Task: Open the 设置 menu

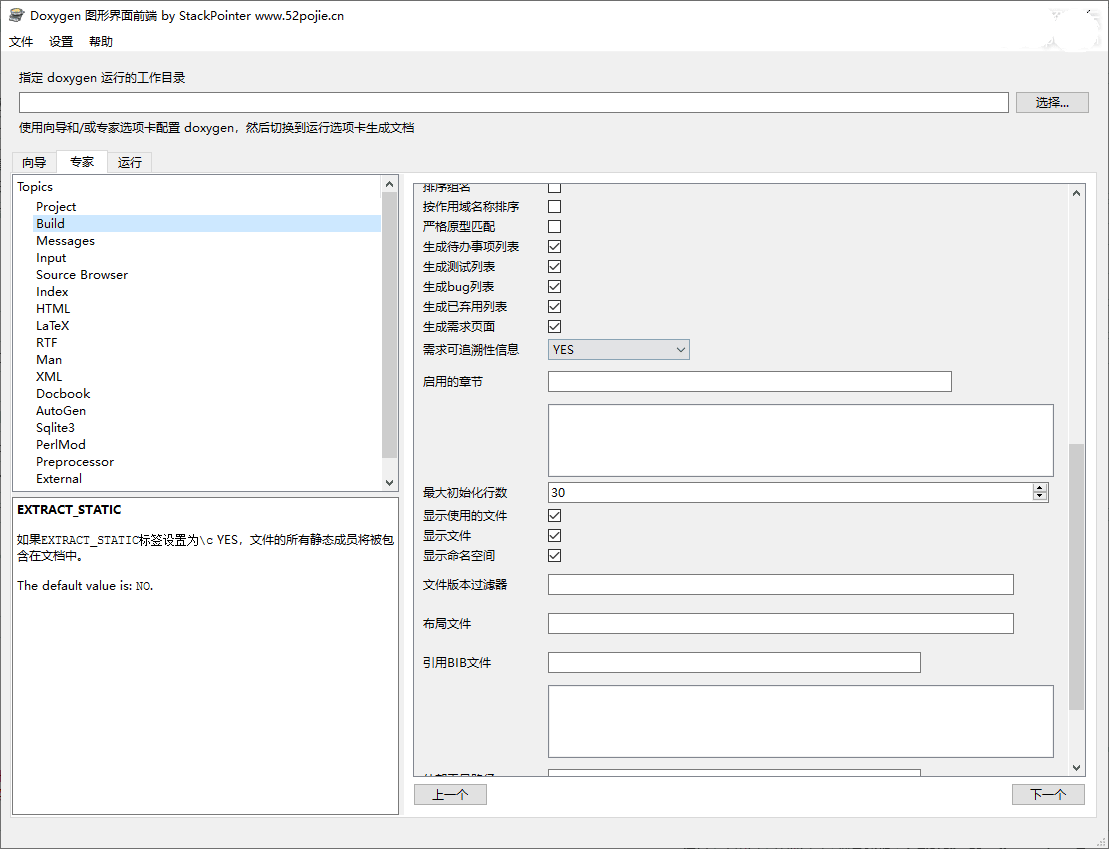Action: 61,42
